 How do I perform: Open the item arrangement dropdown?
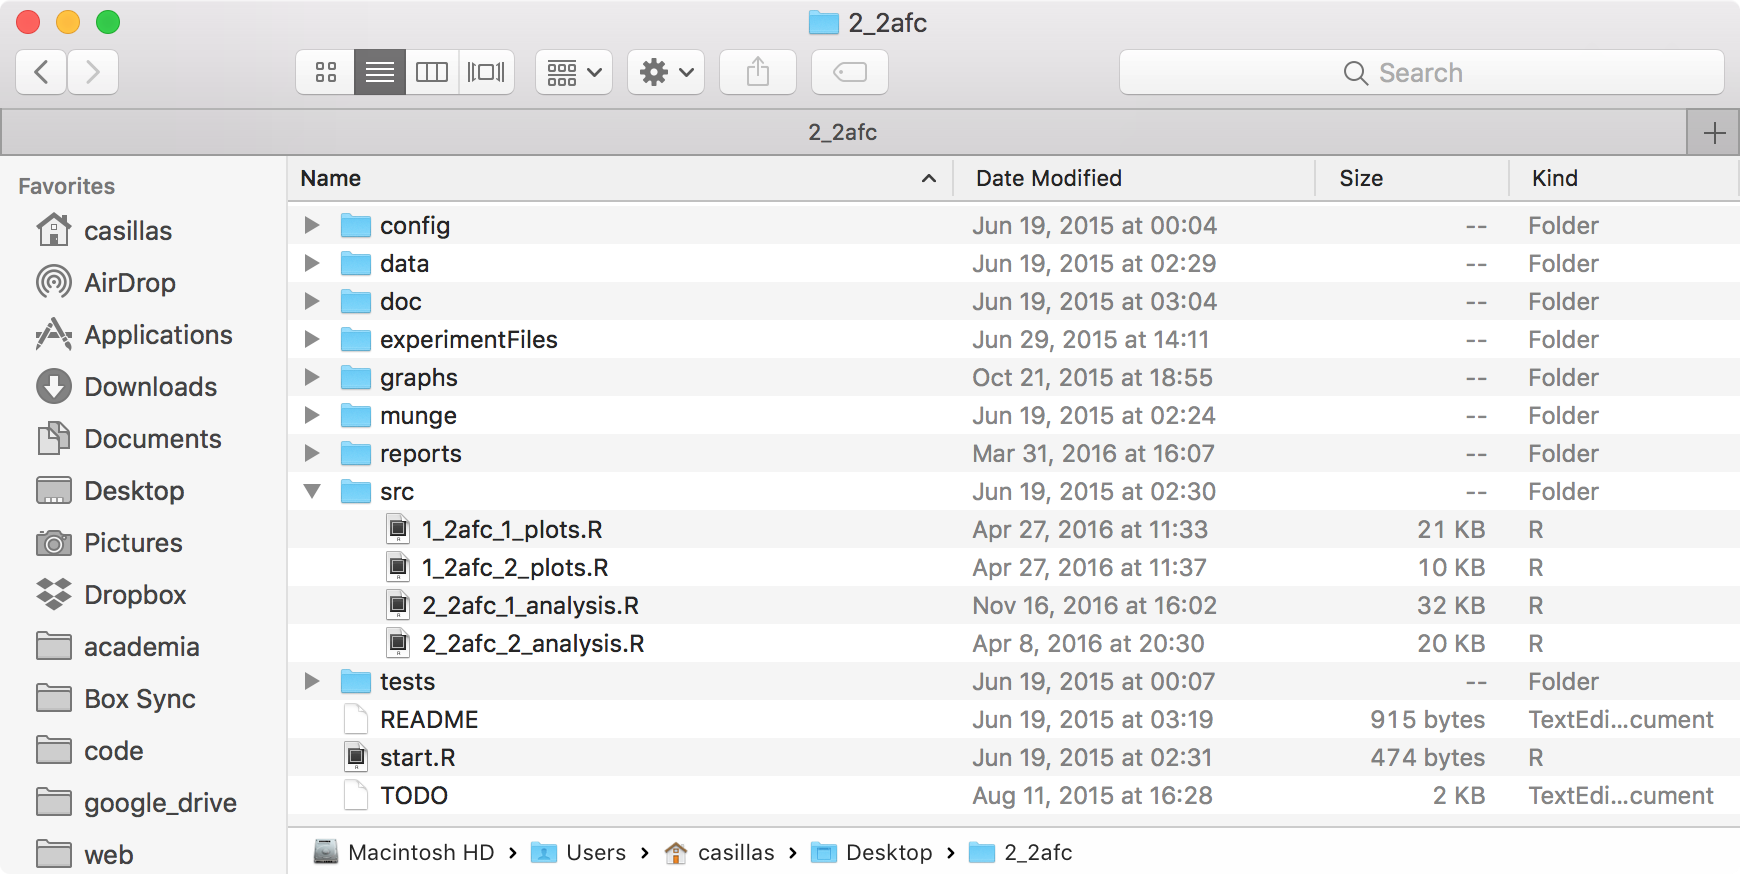click(x=574, y=72)
